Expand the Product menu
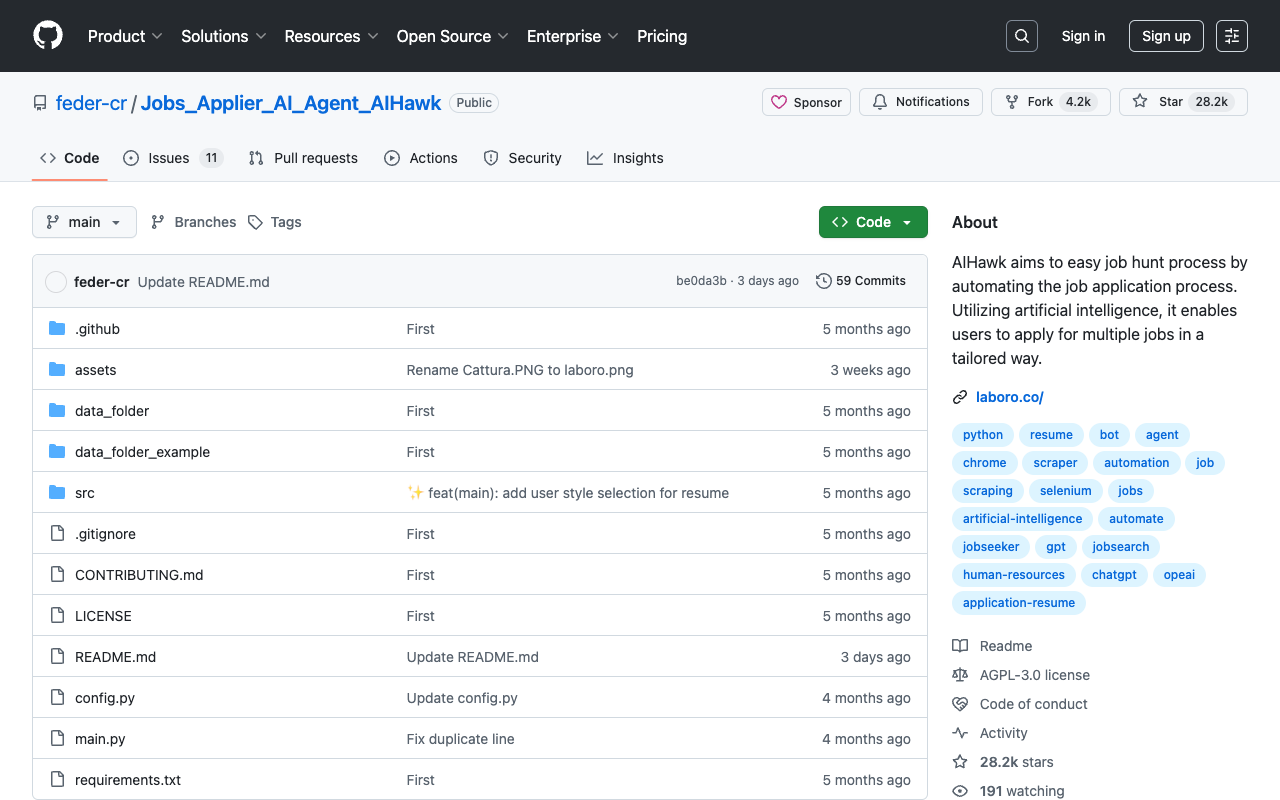 pyautogui.click(x=125, y=36)
